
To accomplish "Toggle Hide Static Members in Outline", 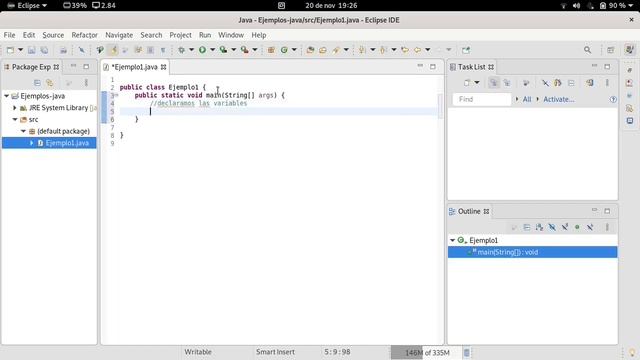I will click(x=564, y=227).
